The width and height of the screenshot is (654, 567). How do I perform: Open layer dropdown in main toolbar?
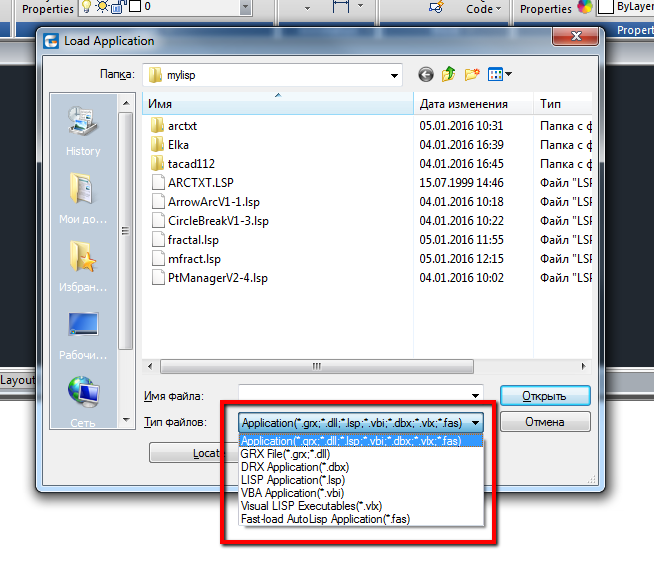point(245,7)
